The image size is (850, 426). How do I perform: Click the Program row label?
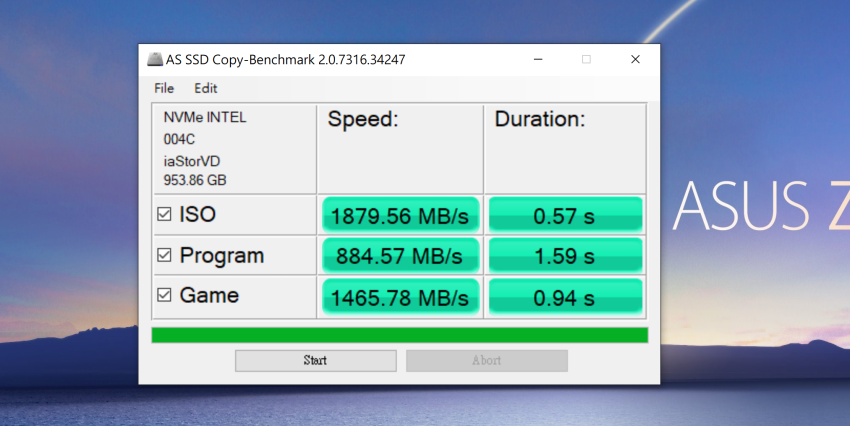tap(222, 256)
